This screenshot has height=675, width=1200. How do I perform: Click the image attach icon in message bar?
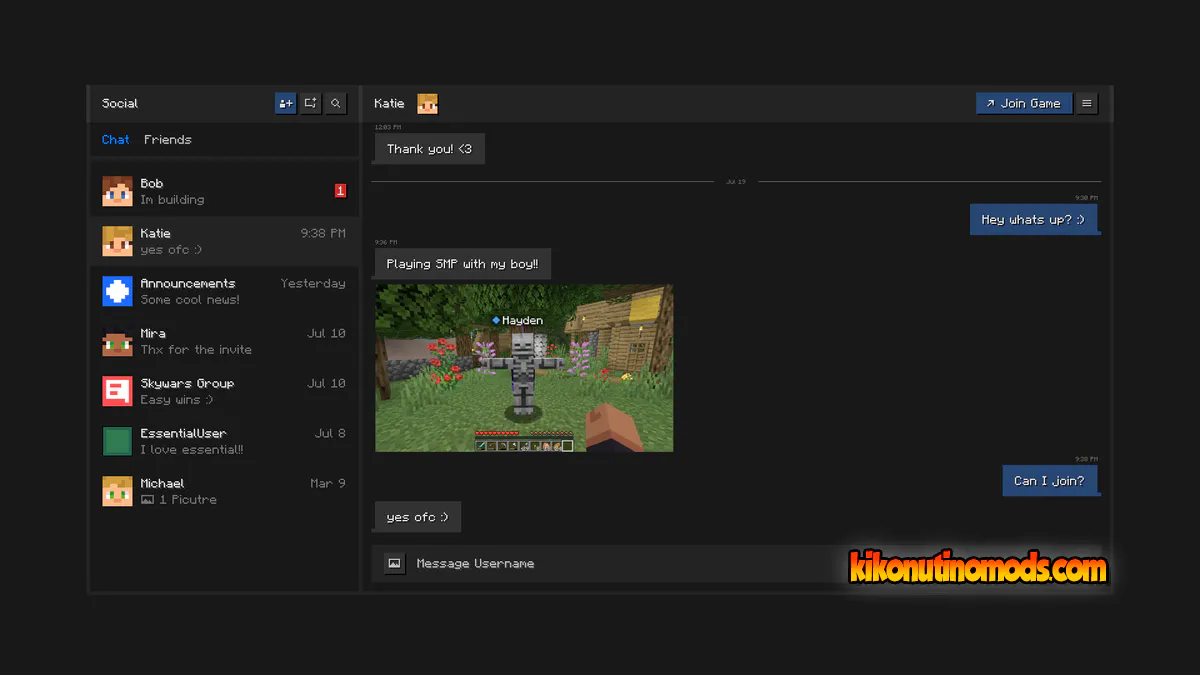click(x=395, y=564)
